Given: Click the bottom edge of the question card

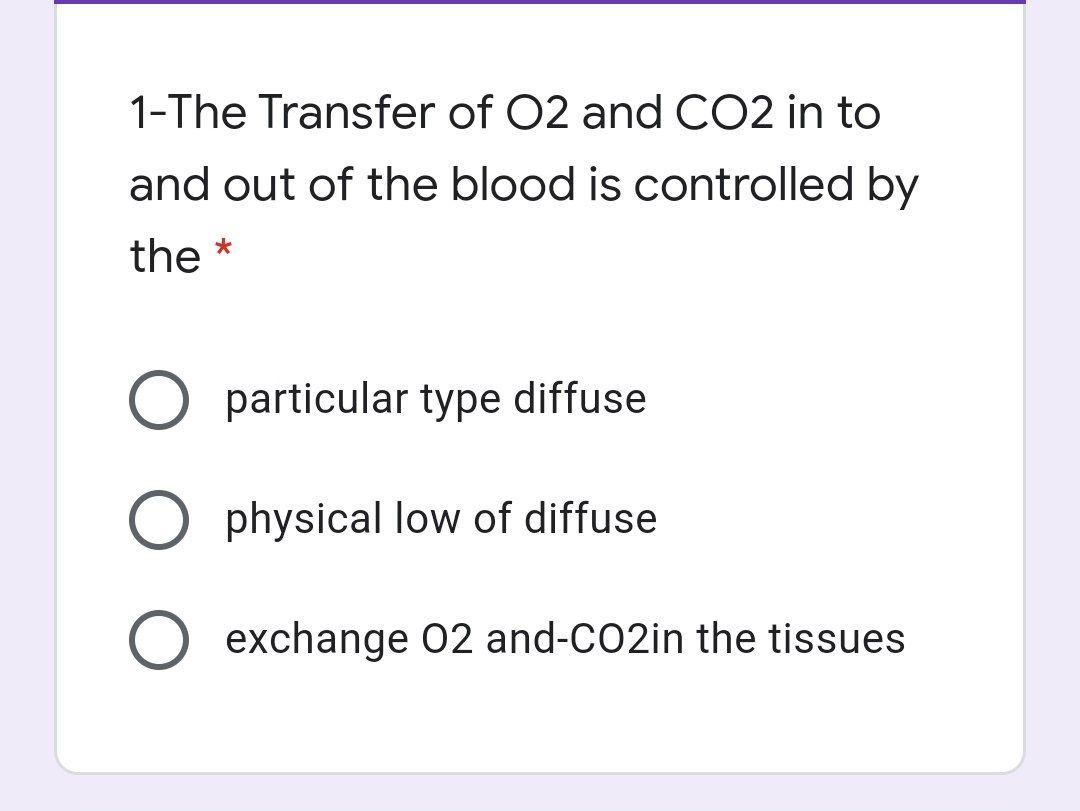Looking at the screenshot, I should tap(540, 770).
